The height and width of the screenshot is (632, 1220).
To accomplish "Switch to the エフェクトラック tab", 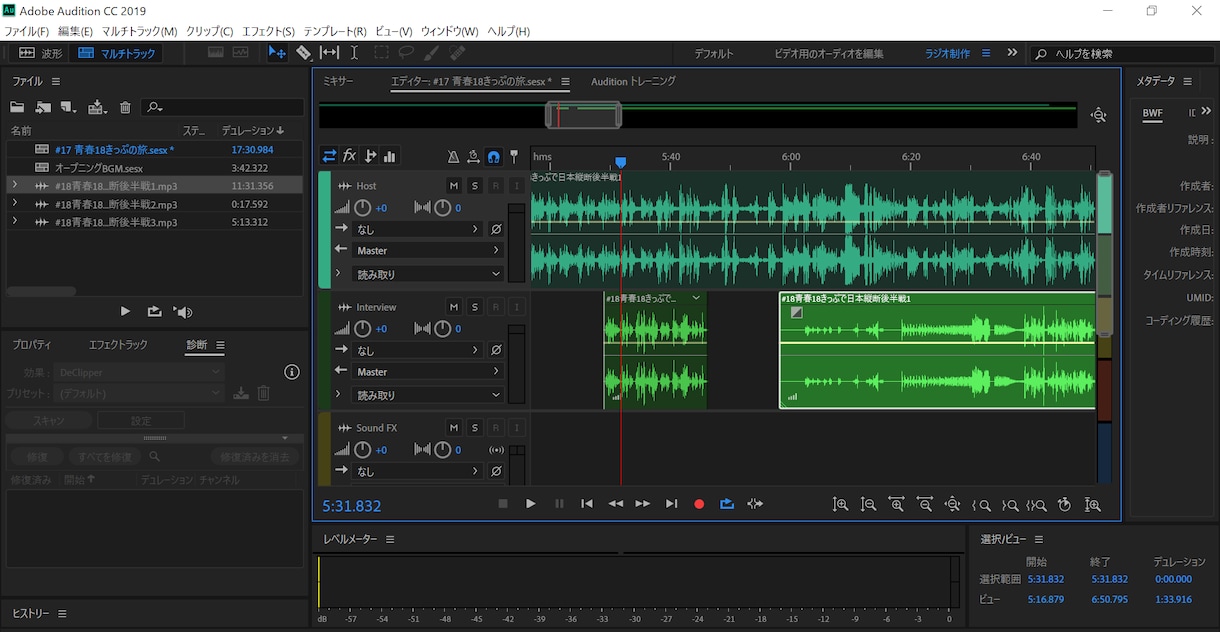I will [x=118, y=344].
